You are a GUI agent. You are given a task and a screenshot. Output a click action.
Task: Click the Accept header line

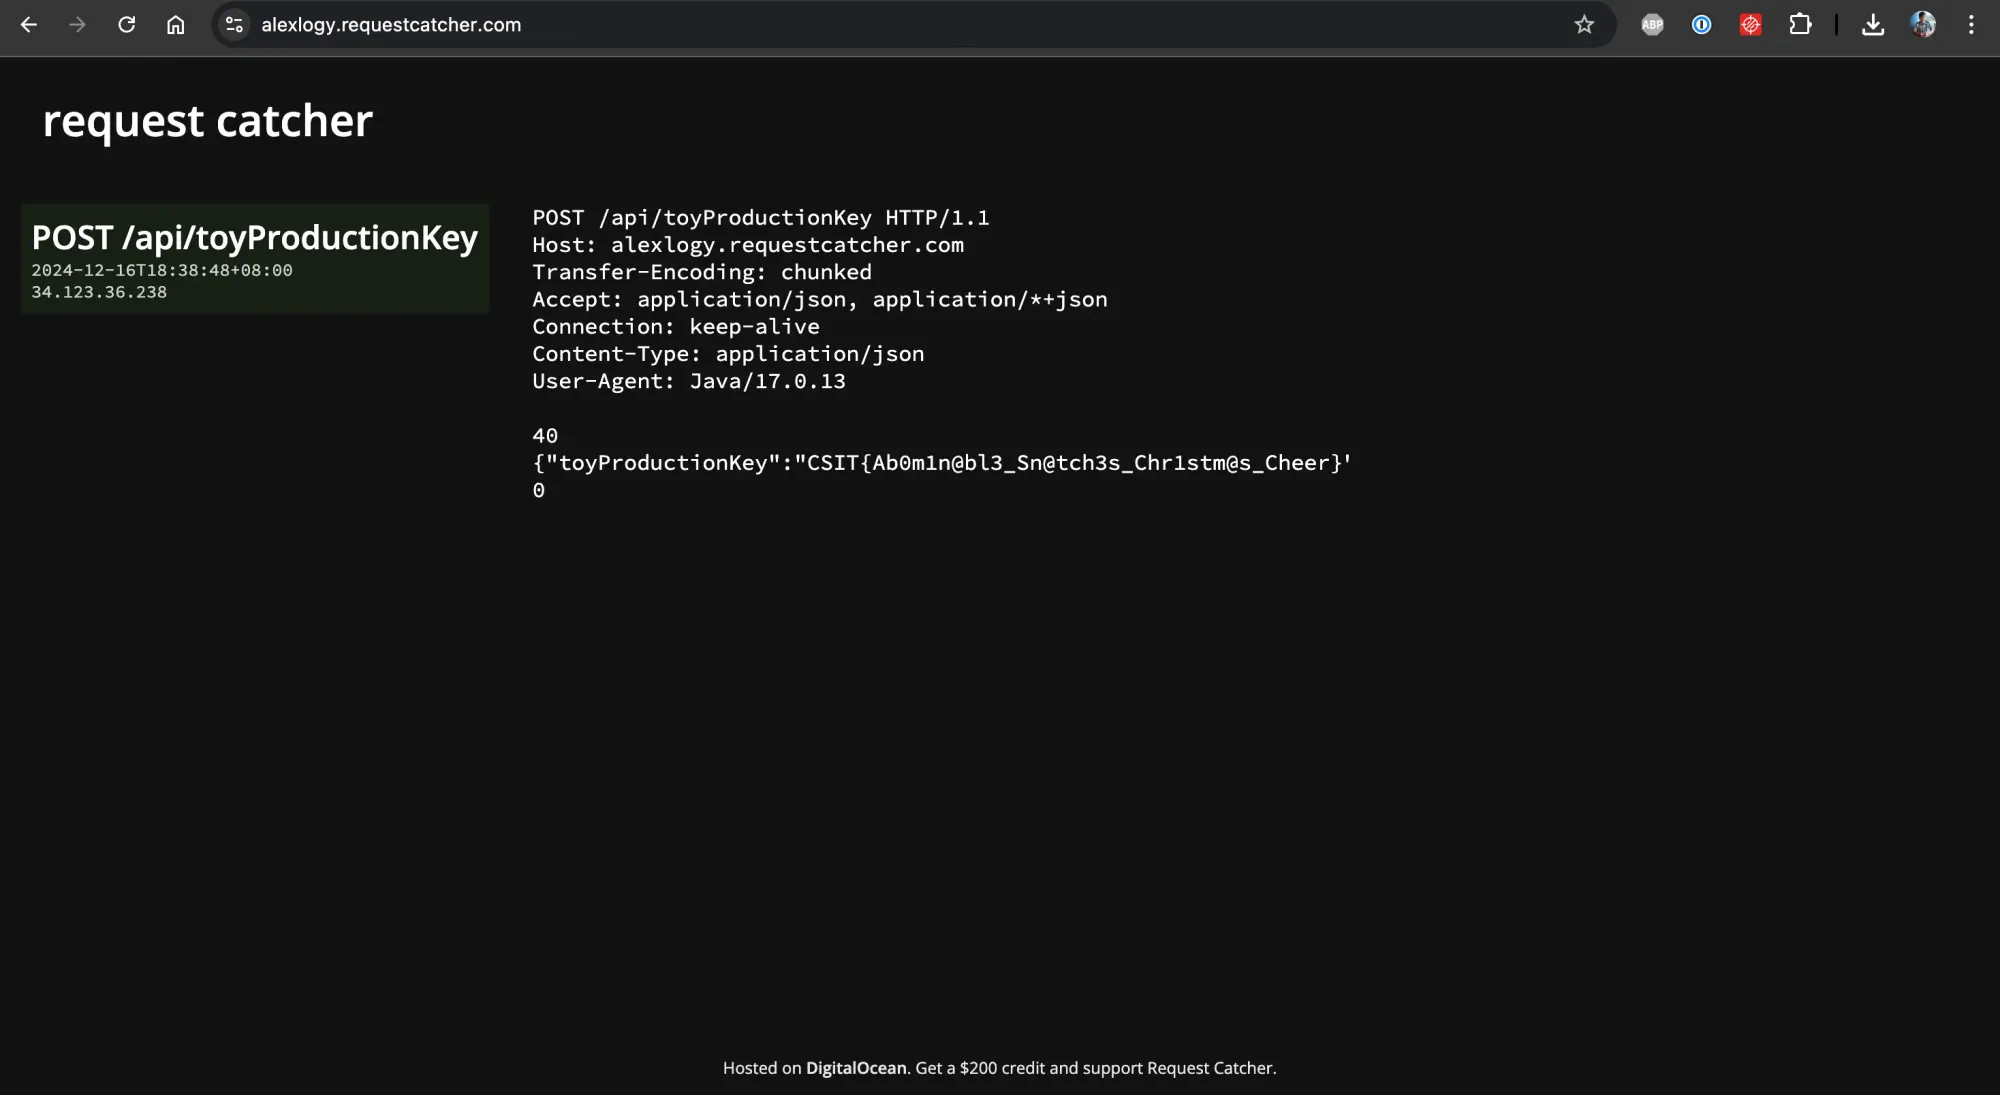click(x=820, y=299)
